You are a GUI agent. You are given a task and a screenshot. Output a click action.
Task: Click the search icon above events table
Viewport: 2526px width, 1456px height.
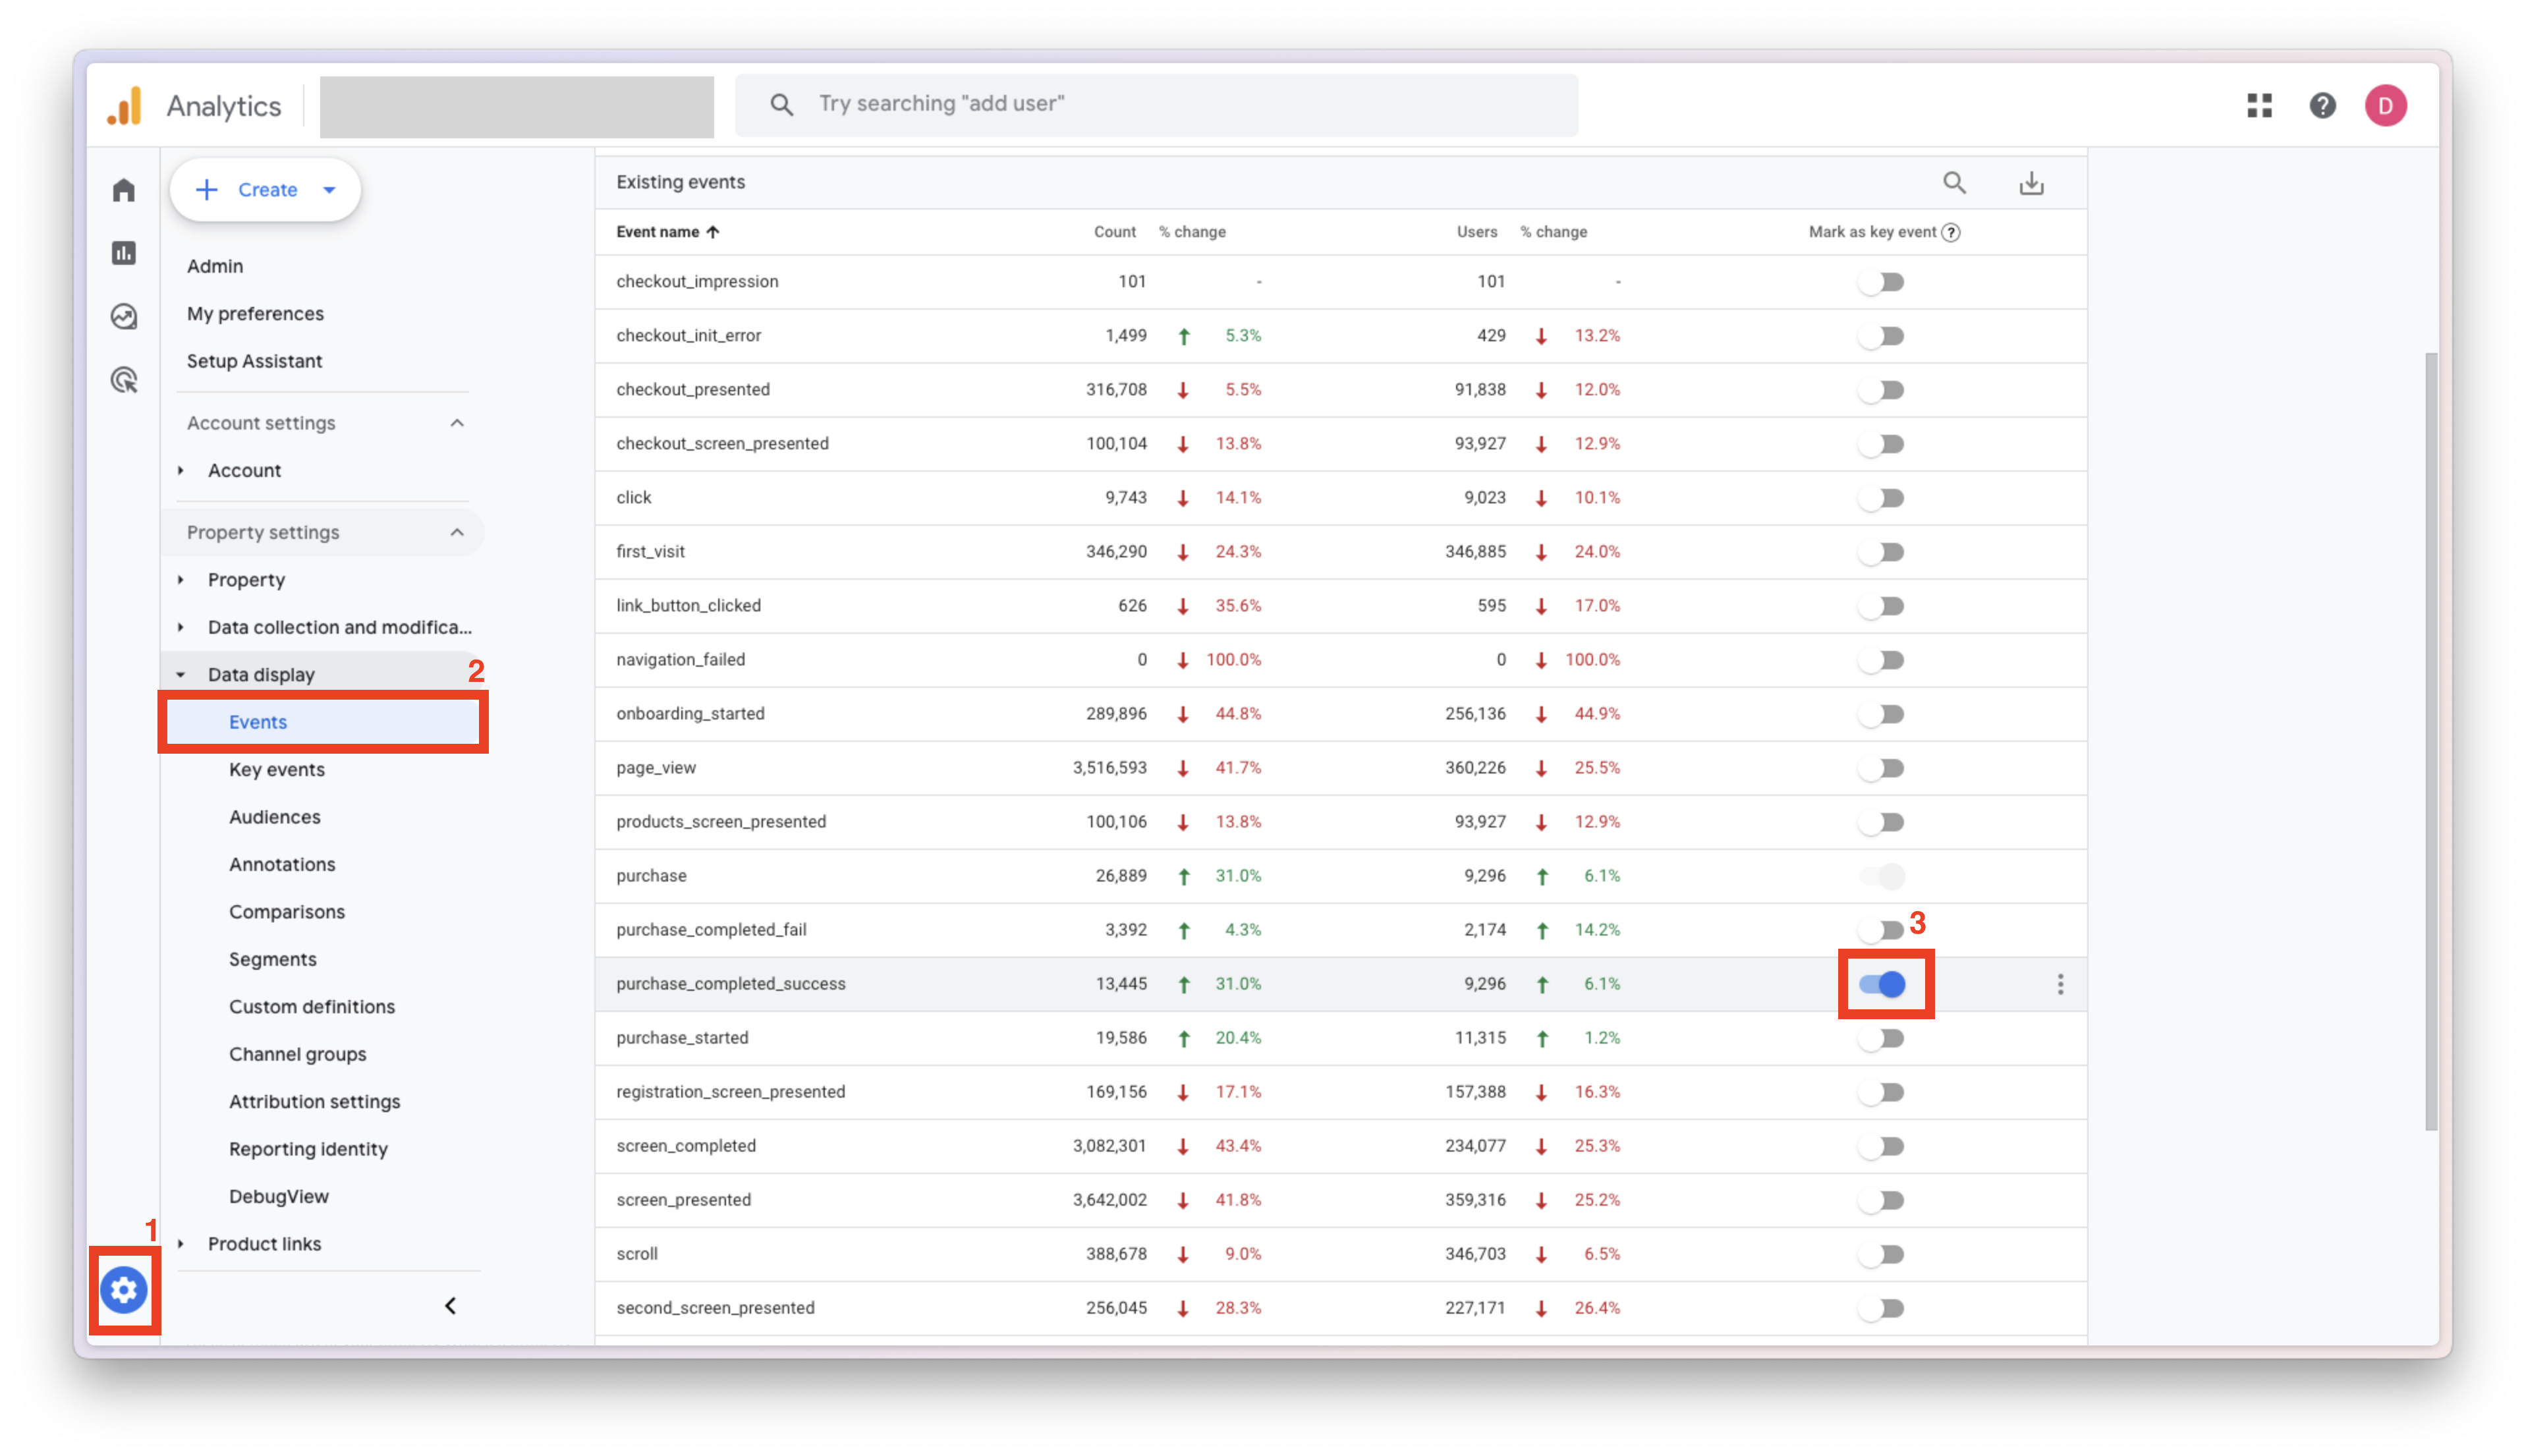[x=1954, y=183]
